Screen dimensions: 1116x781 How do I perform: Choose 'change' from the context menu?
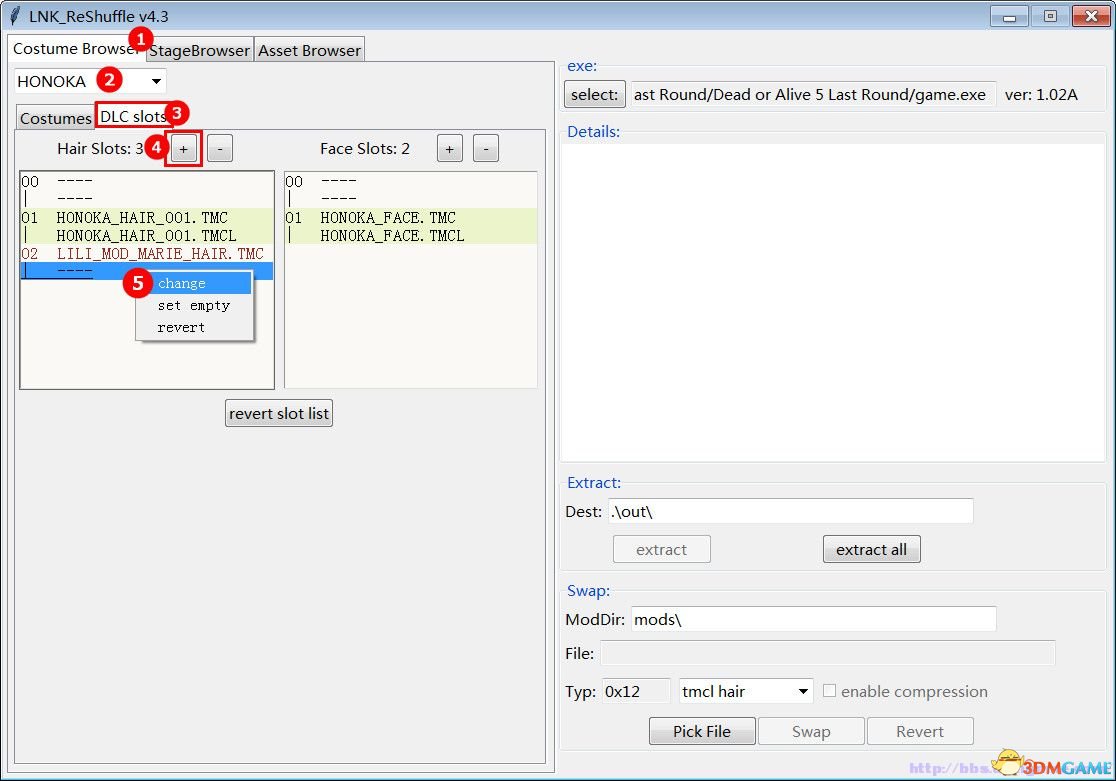pyautogui.click(x=182, y=284)
